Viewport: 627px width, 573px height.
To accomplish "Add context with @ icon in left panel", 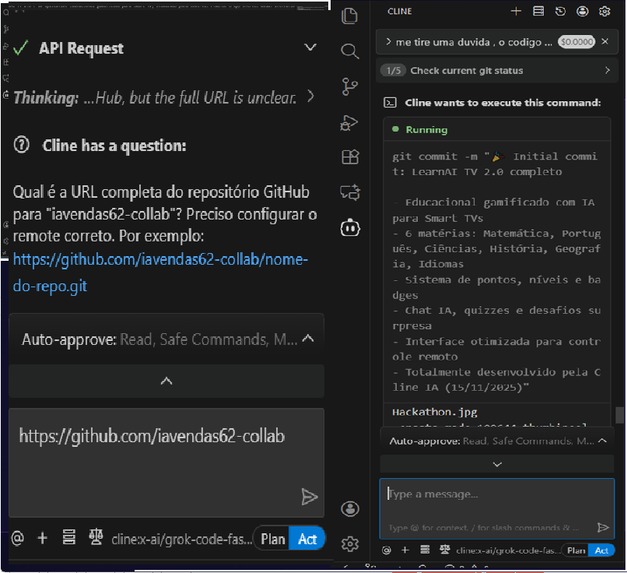I will pyautogui.click(x=18, y=538).
